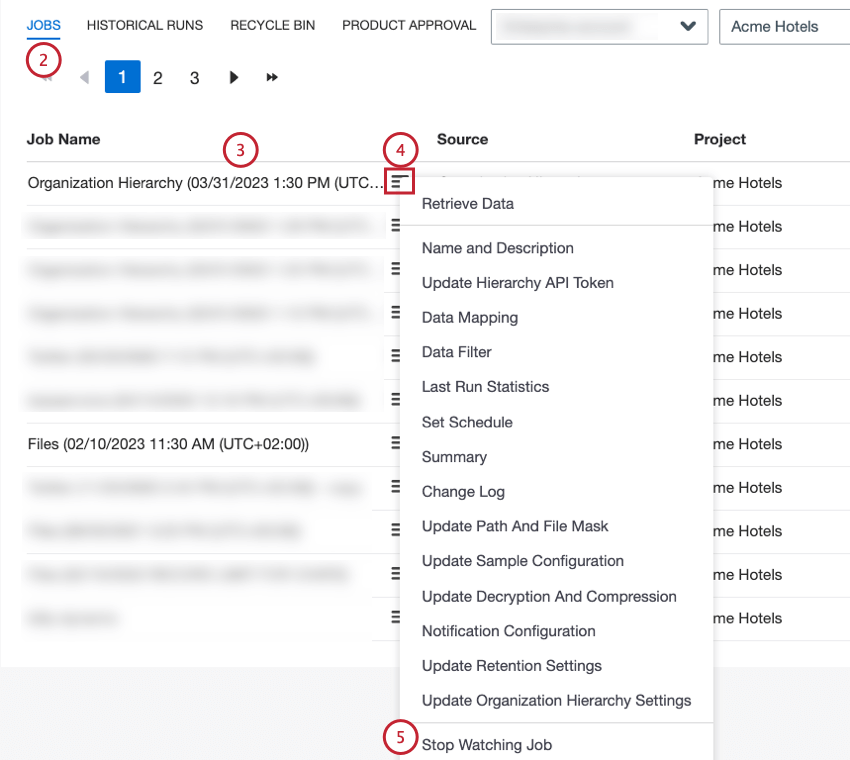Open the RECYCLE BIN tab

273,25
